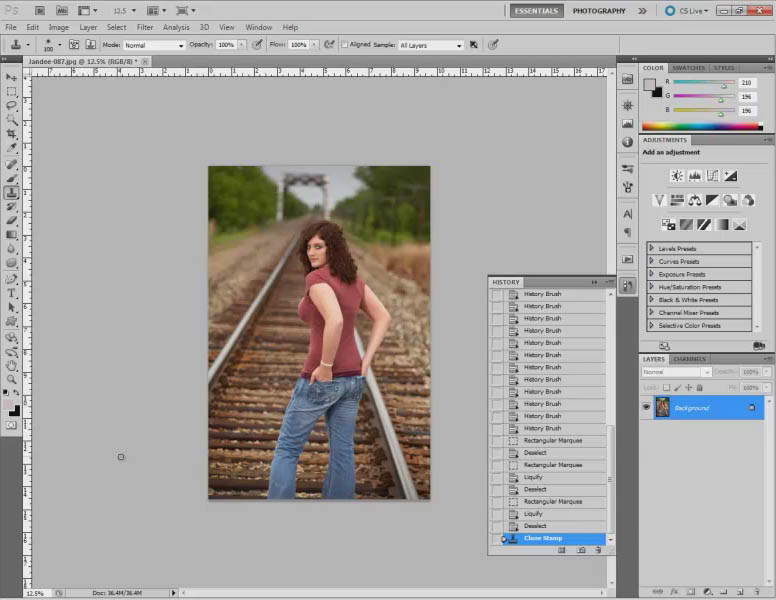
Task: Select the Lasso tool
Action: click(11, 106)
